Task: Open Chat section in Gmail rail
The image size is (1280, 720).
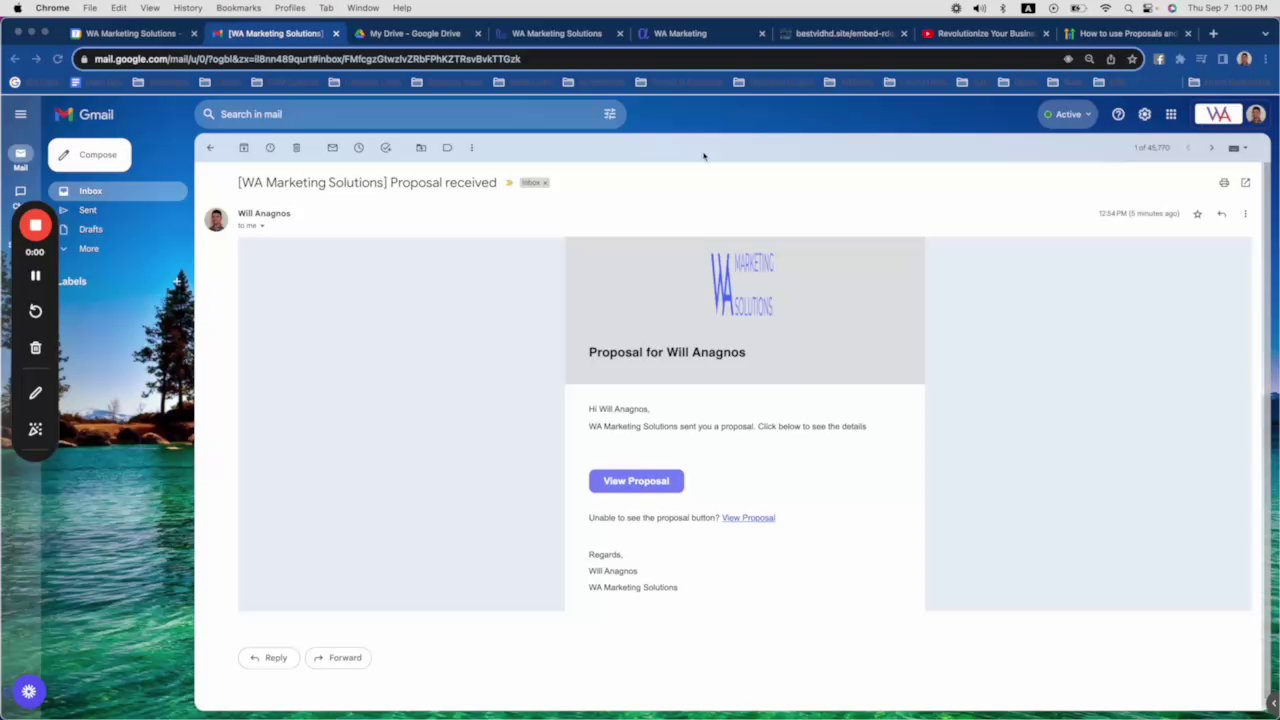Action: [20, 192]
